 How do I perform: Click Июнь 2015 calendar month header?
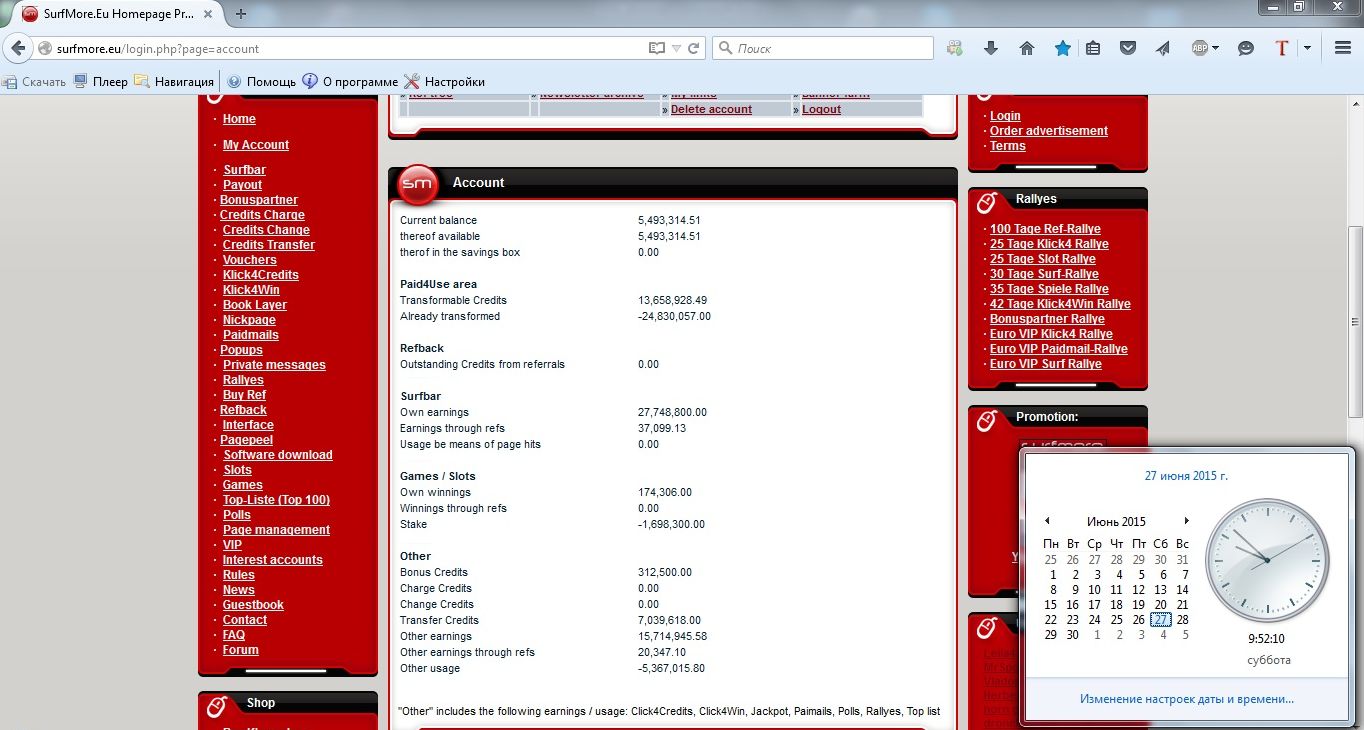(x=1116, y=522)
